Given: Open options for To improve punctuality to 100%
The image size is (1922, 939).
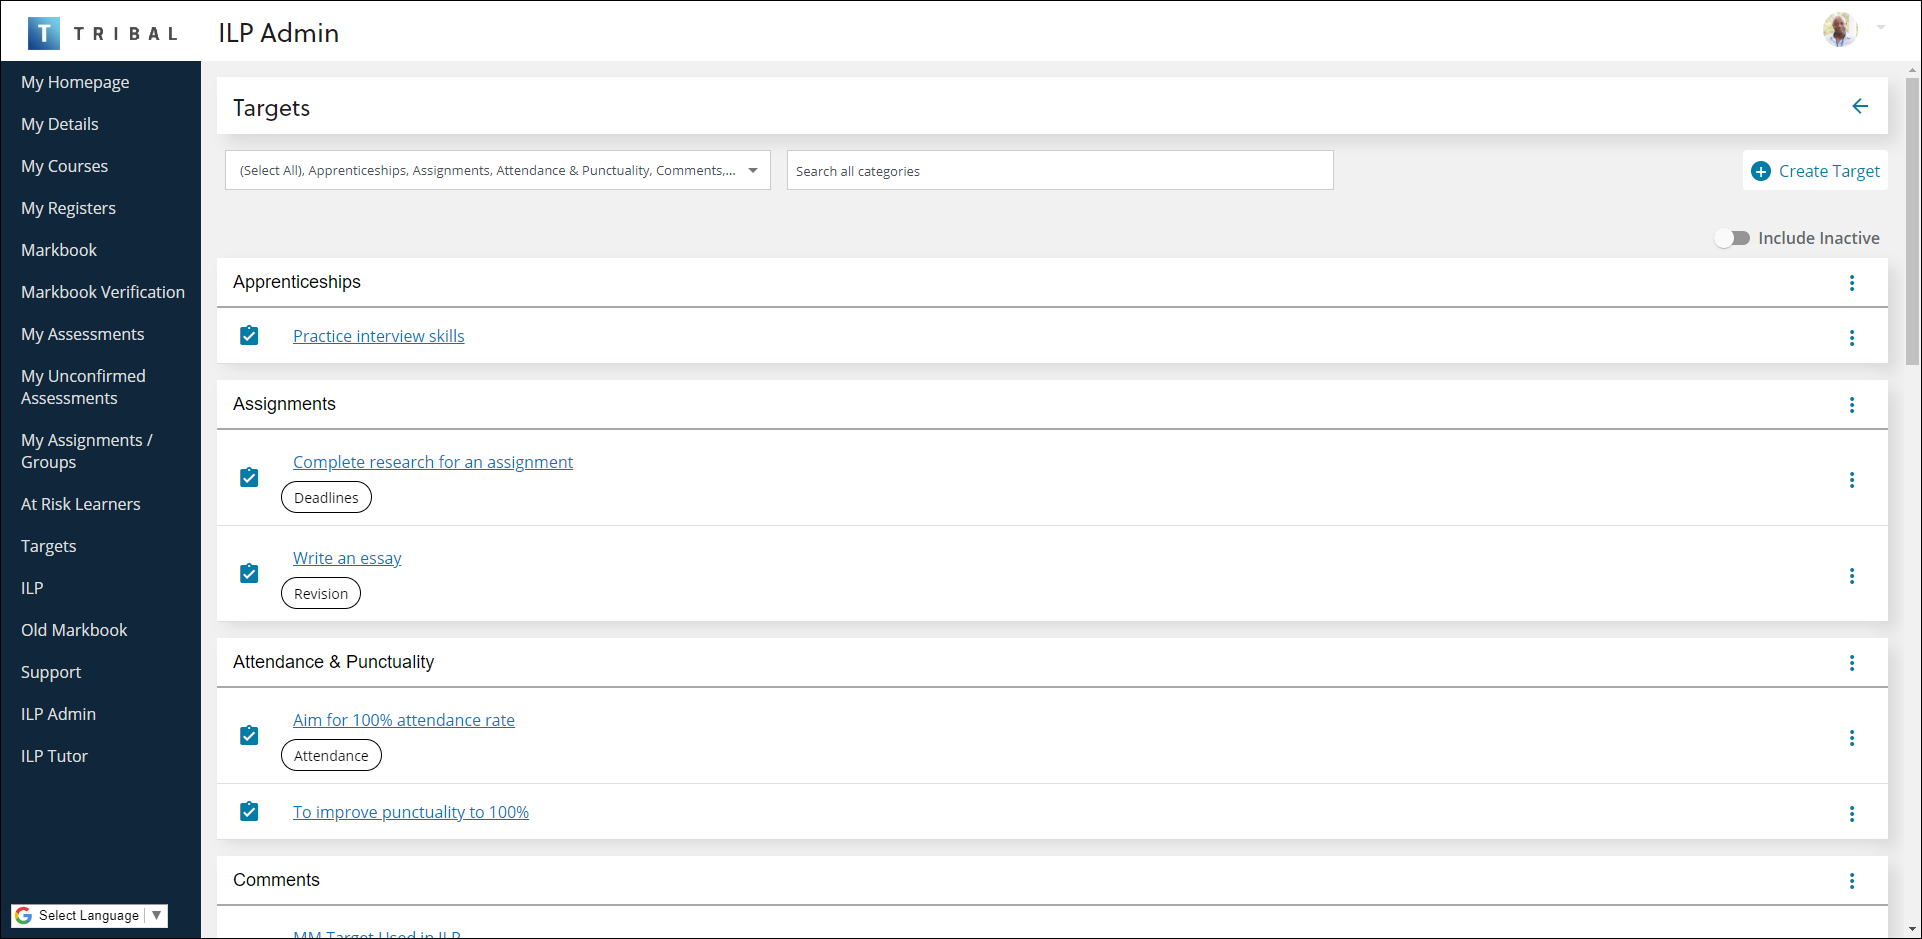Looking at the screenshot, I should 1852,814.
